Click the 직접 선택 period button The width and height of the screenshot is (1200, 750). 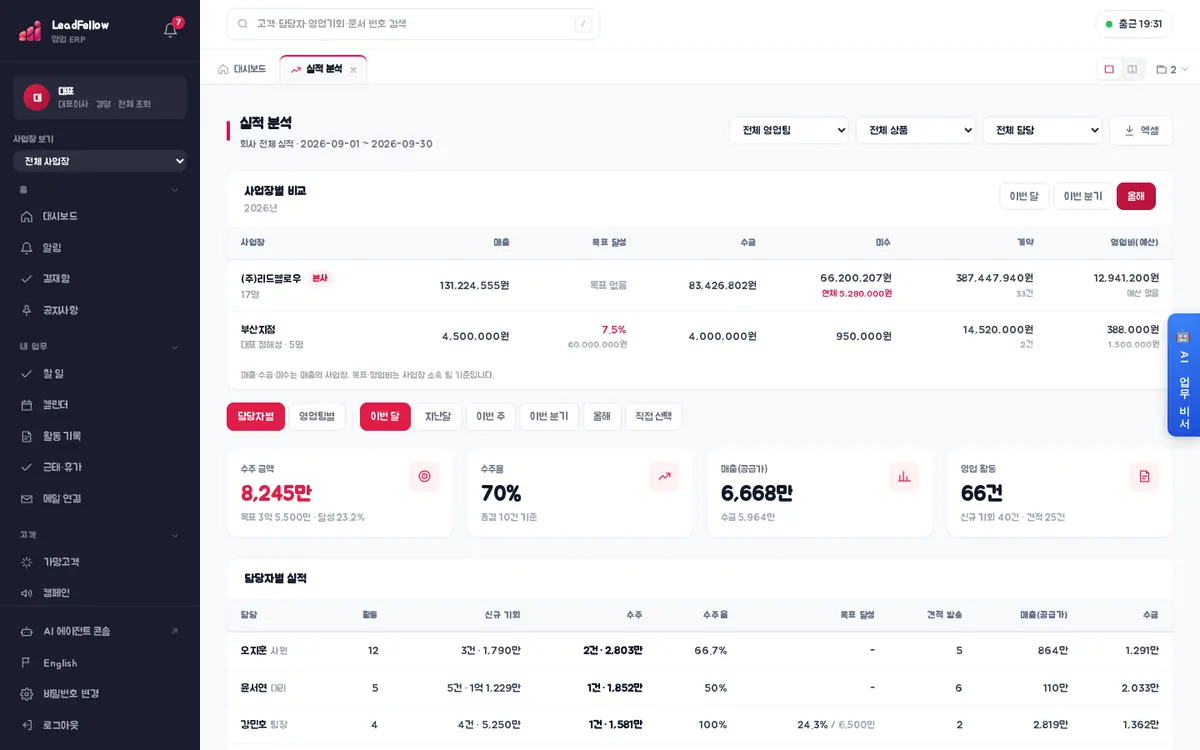tap(654, 417)
